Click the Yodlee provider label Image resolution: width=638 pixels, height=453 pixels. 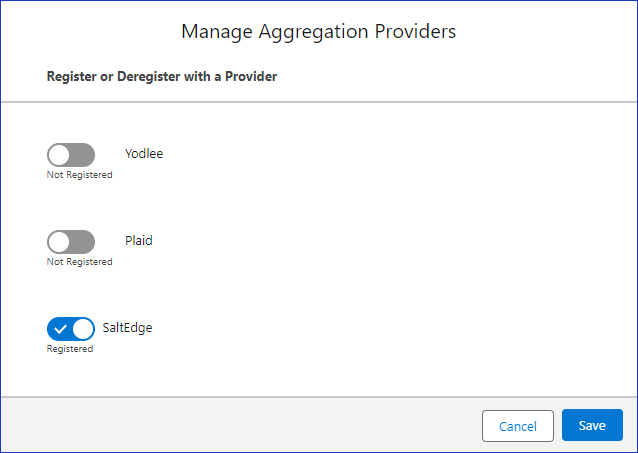(144, 153)
